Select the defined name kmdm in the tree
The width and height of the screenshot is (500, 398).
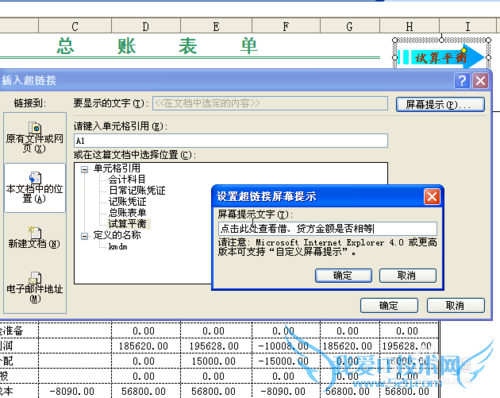point(118,247)
